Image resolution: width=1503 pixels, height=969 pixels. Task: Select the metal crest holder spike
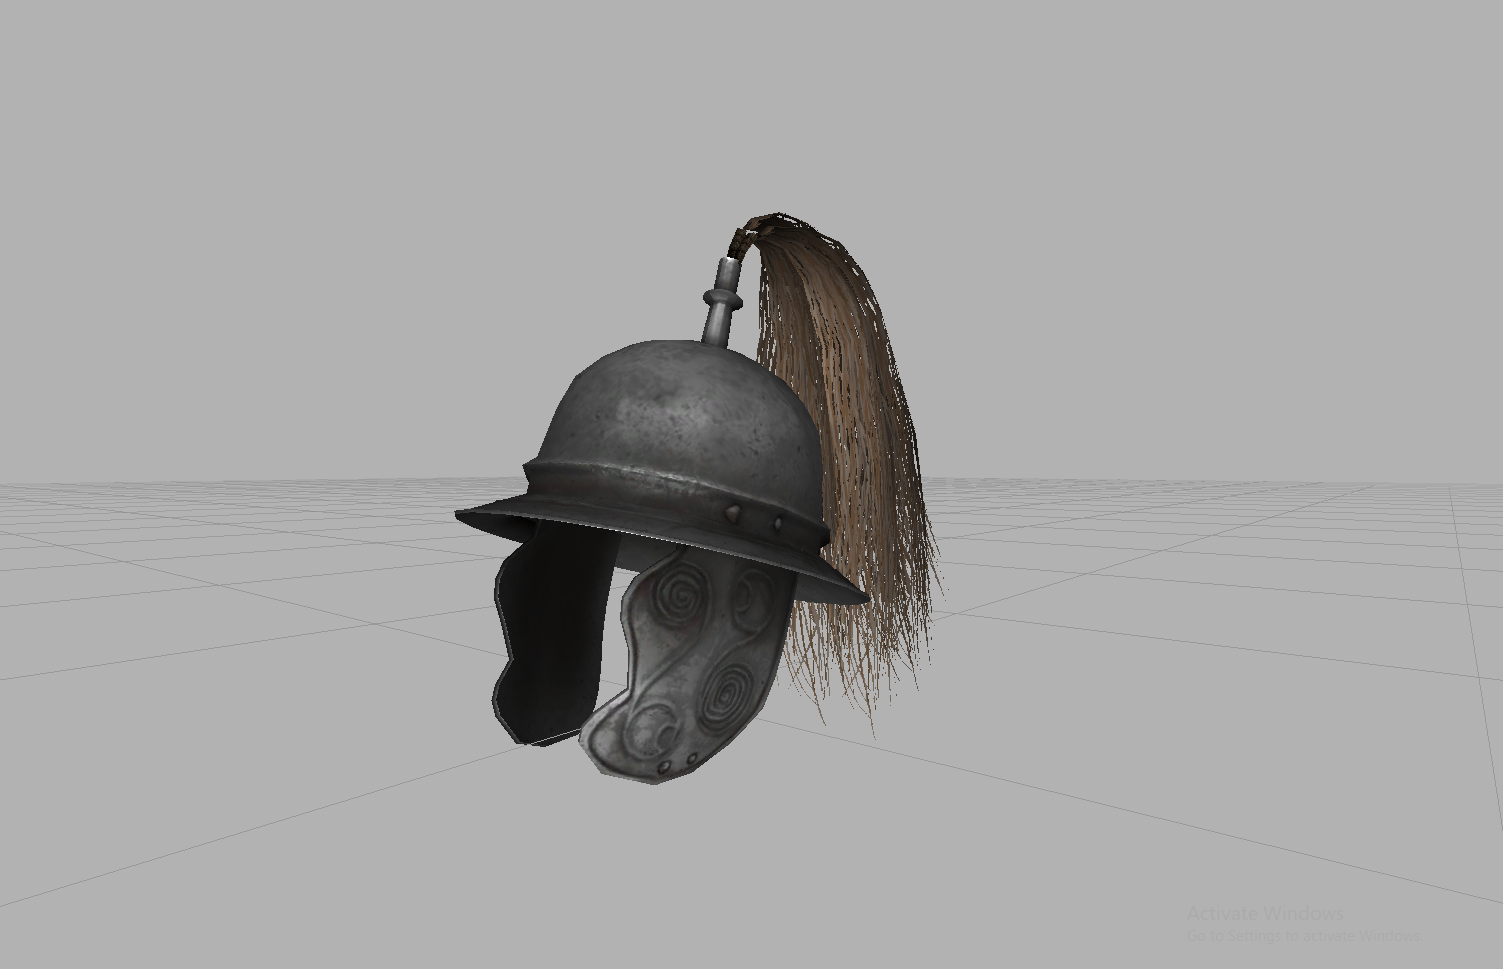coord(721,303)
